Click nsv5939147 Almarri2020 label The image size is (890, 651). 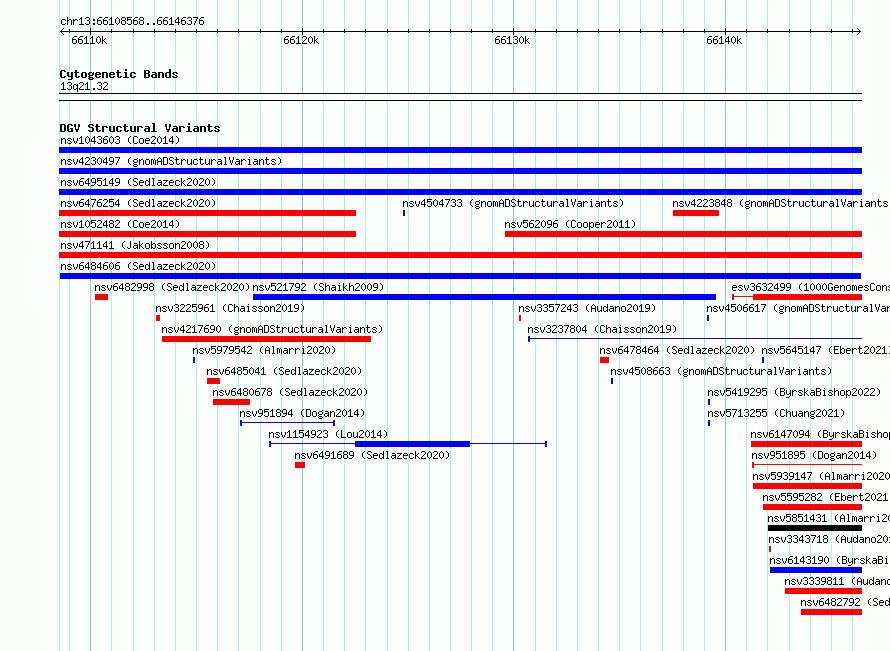pos(821,476)
